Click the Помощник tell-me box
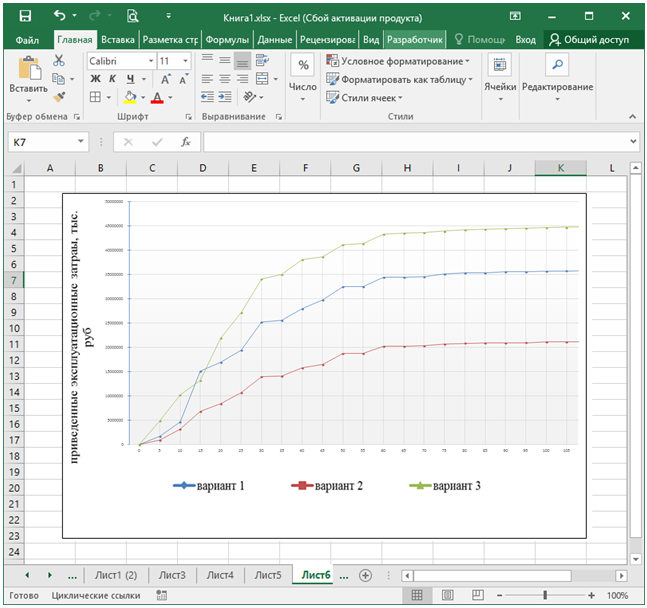The image size is (647, 608). click(480, 40)
